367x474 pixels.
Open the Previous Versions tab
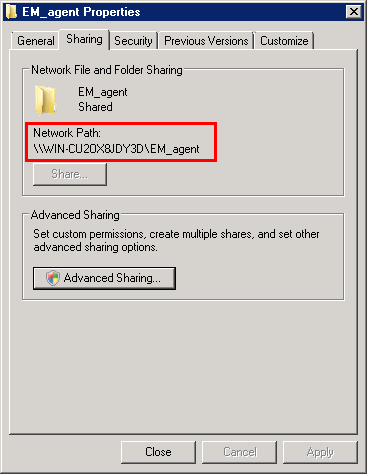[x=206, y=41]
